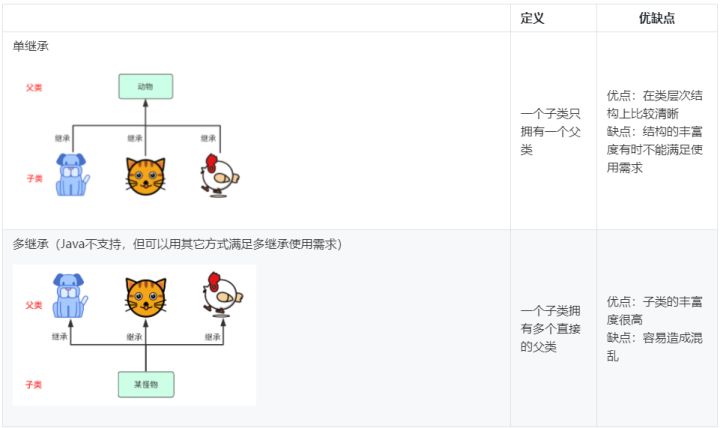This screenshot has height=428, width=720.
Task: Click the cons text 容易造成混乱
Action: pos(655,347)
